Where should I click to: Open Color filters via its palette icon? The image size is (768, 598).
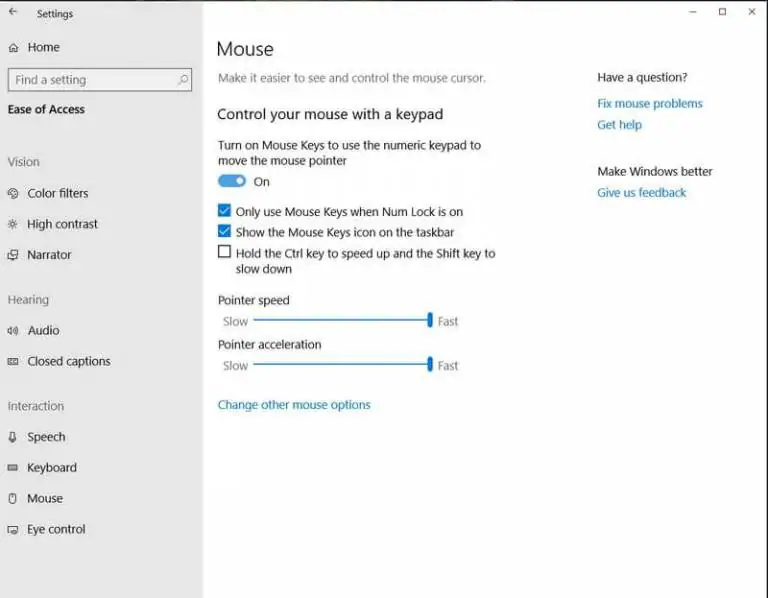tap(13, 193)
